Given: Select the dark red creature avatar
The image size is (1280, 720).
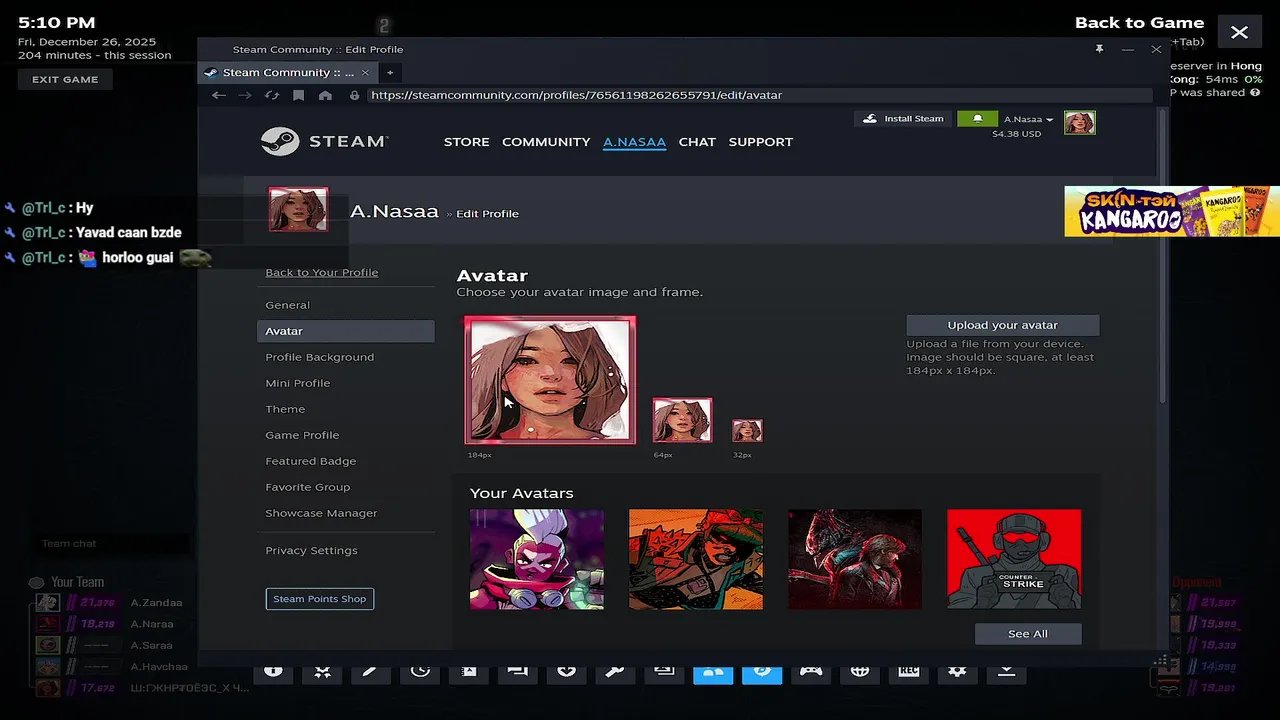Looking at the screenshot, I should [855, 559].
